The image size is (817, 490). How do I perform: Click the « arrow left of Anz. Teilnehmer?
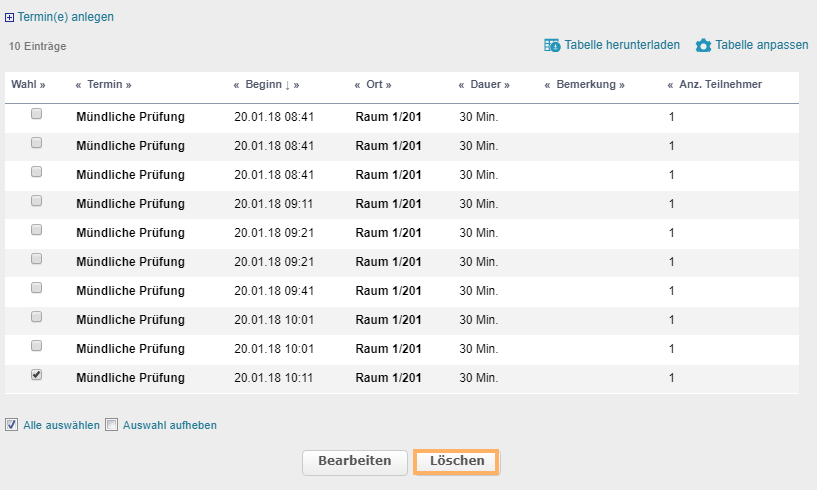click(x=670, y=85)
